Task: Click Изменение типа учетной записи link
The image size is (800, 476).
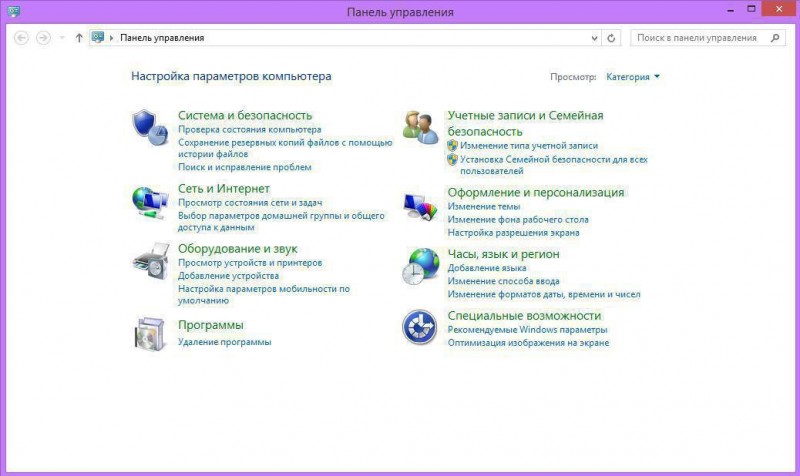Action: coord(529,146)
